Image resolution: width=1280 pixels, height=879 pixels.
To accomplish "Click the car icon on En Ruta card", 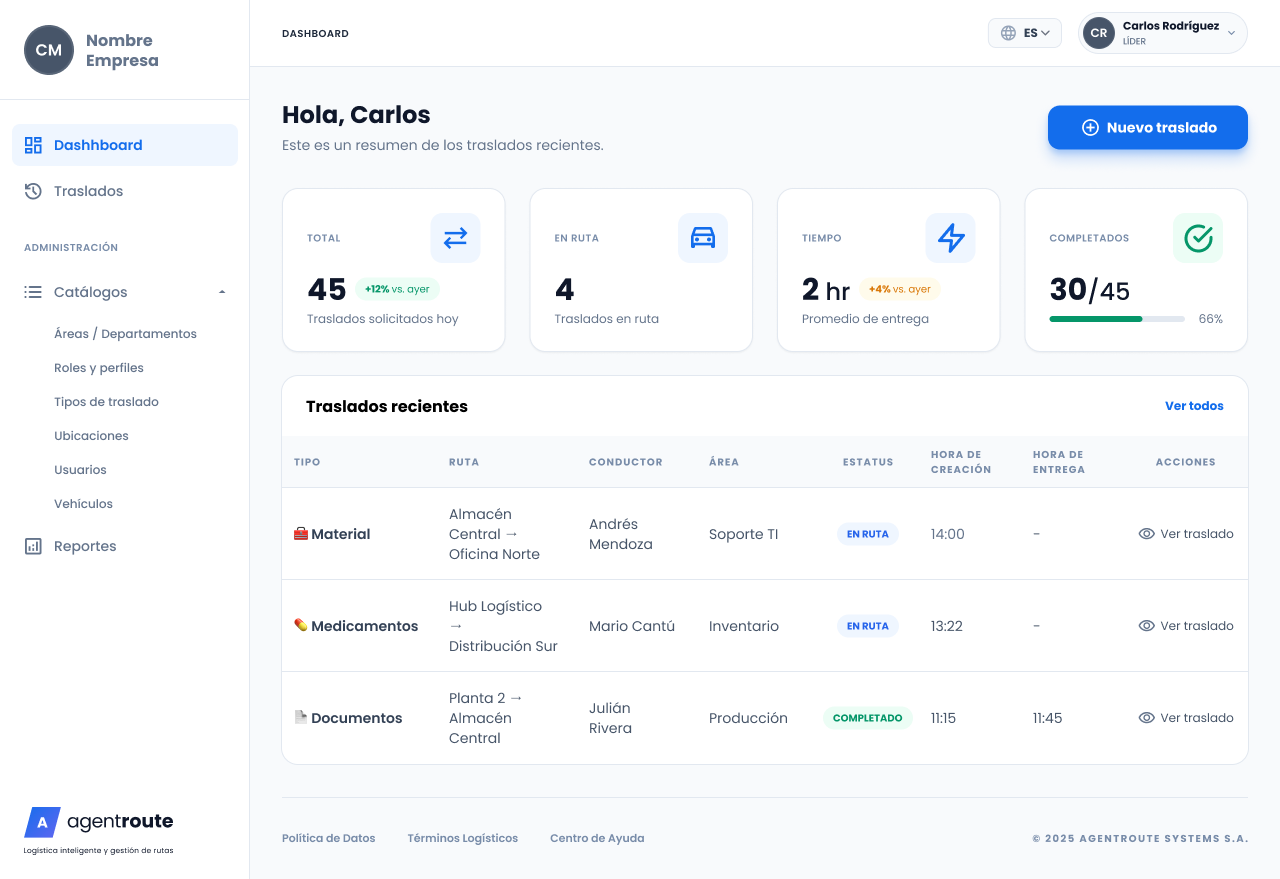I will coord(703,238).
